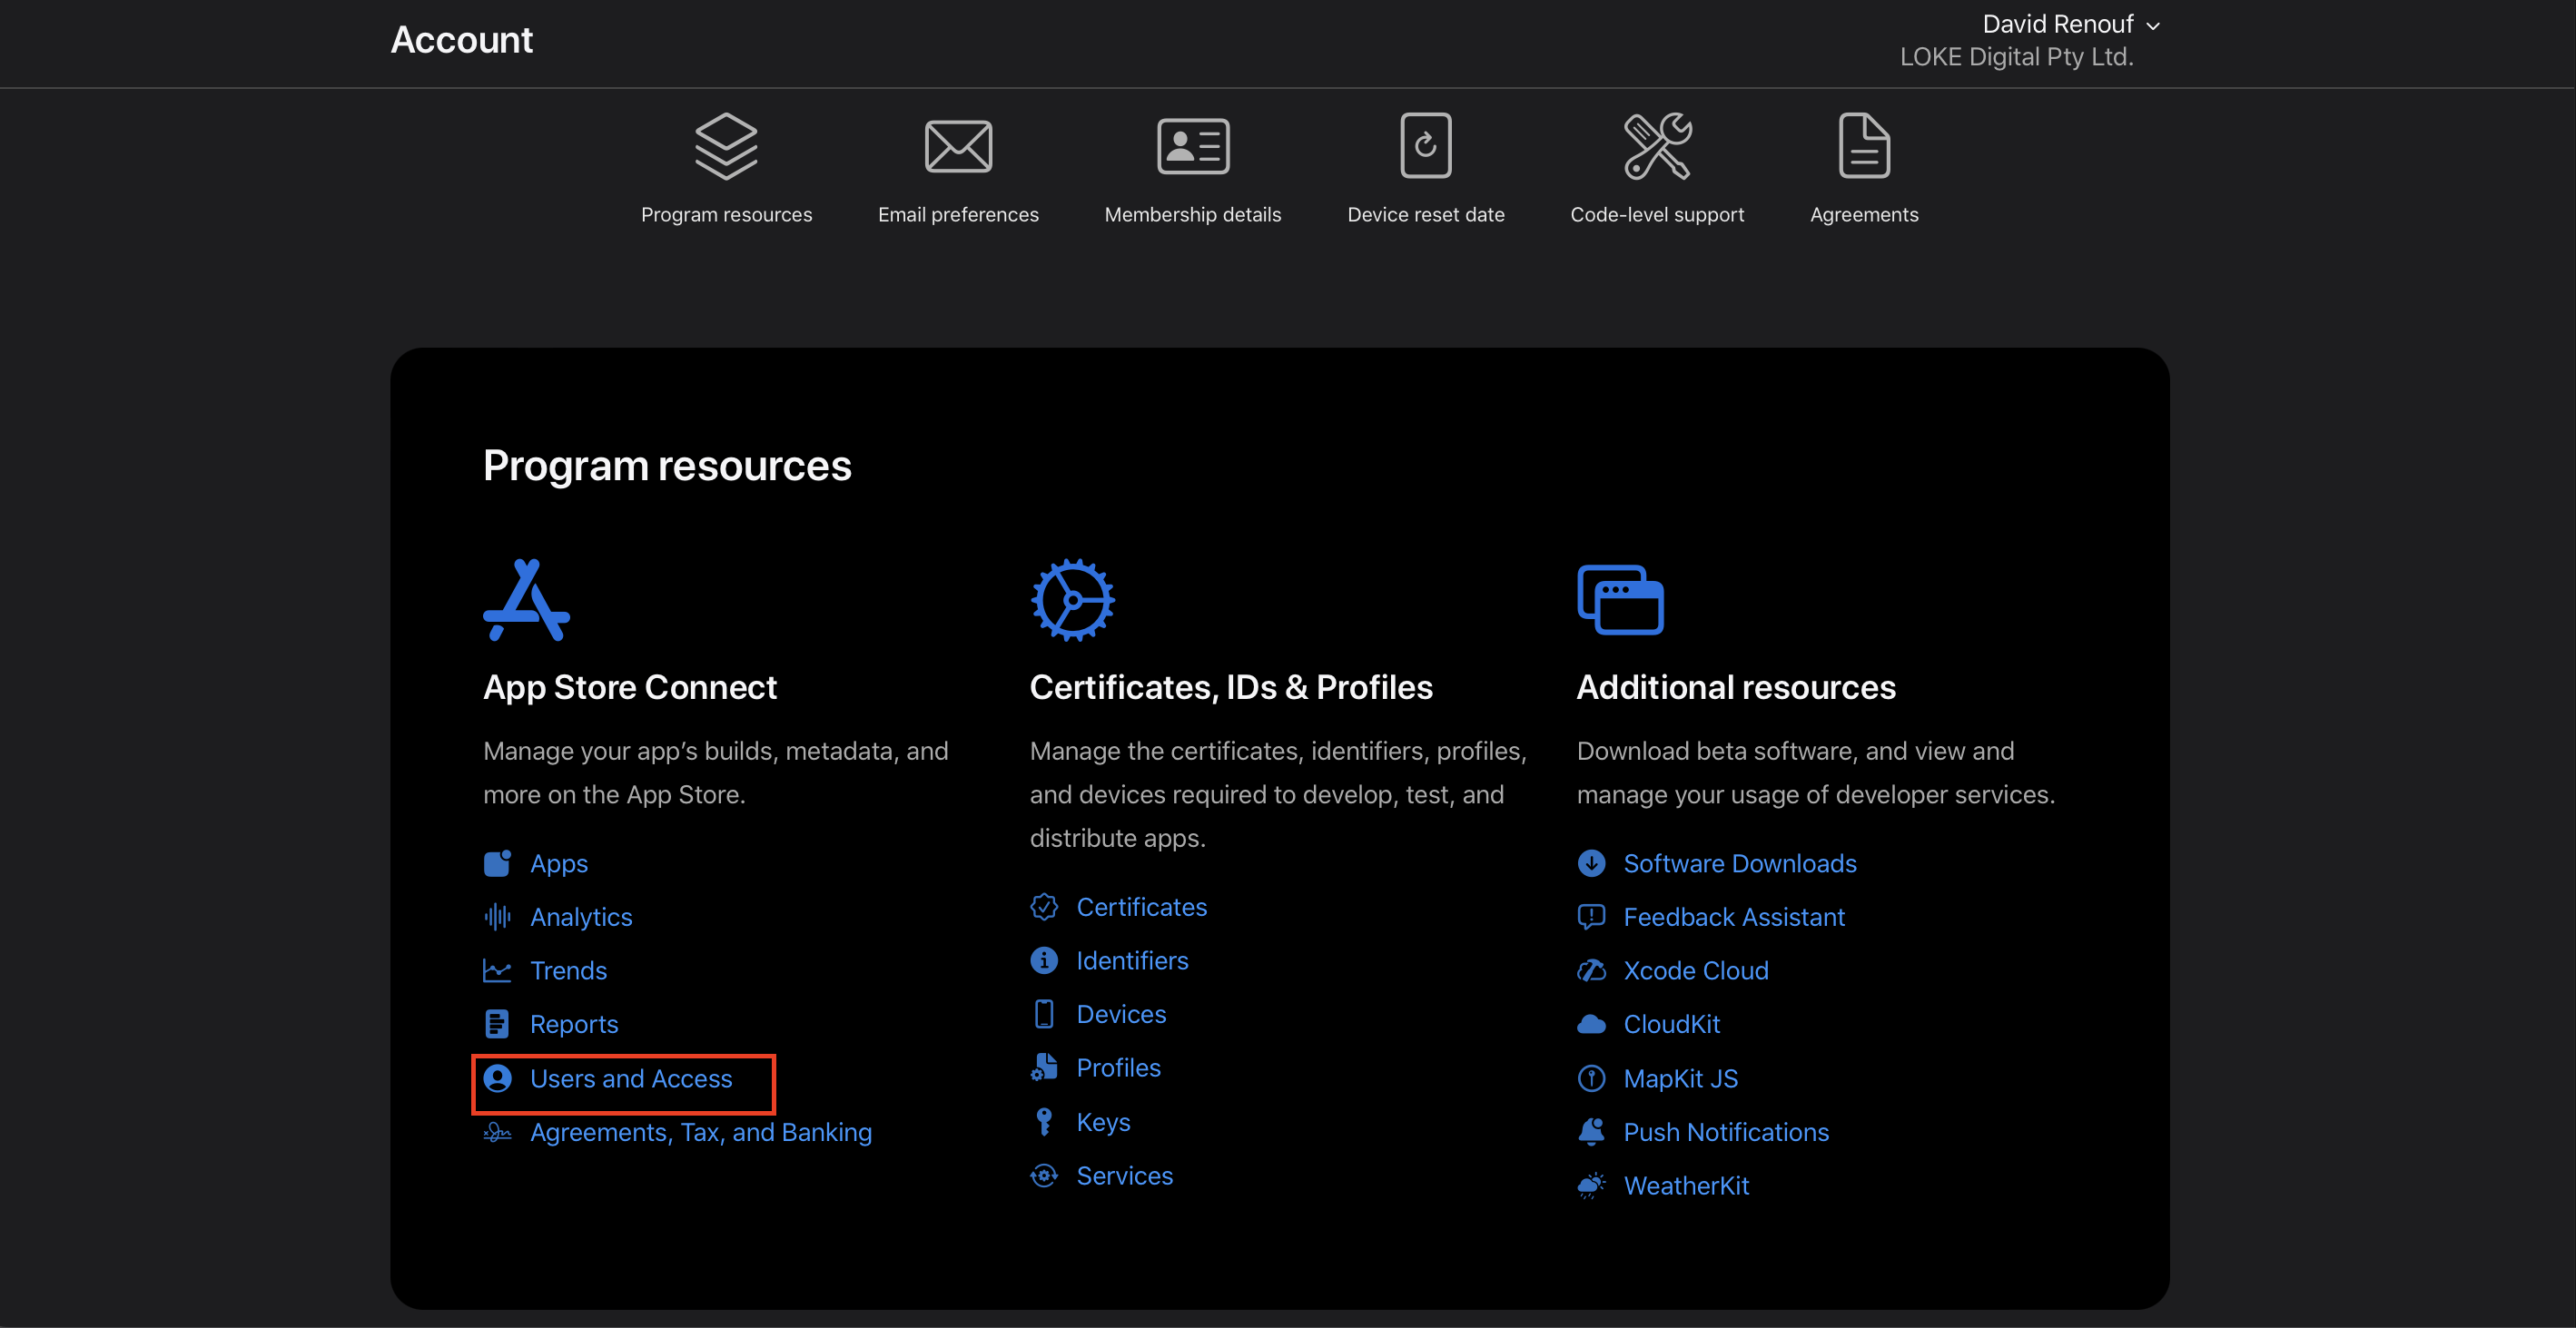The height and width of the screenshot is (1328, 2576).
Task: Open the Agreements document icon
Action: point(1864,146)
